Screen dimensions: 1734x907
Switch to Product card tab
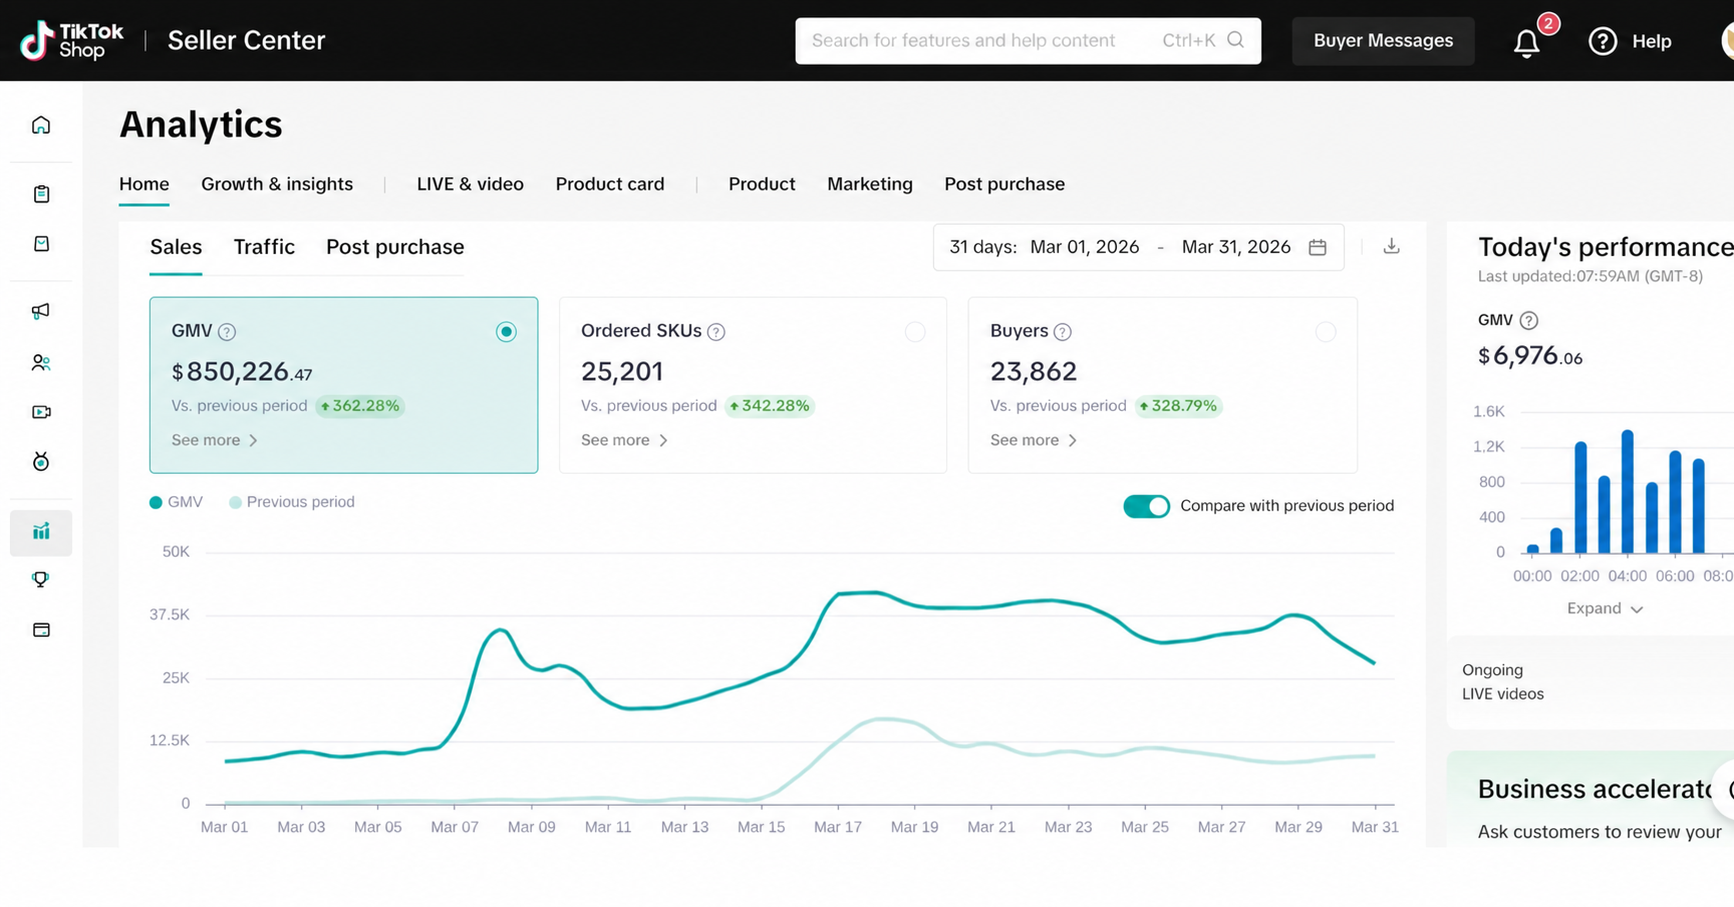tap(610, 184)
